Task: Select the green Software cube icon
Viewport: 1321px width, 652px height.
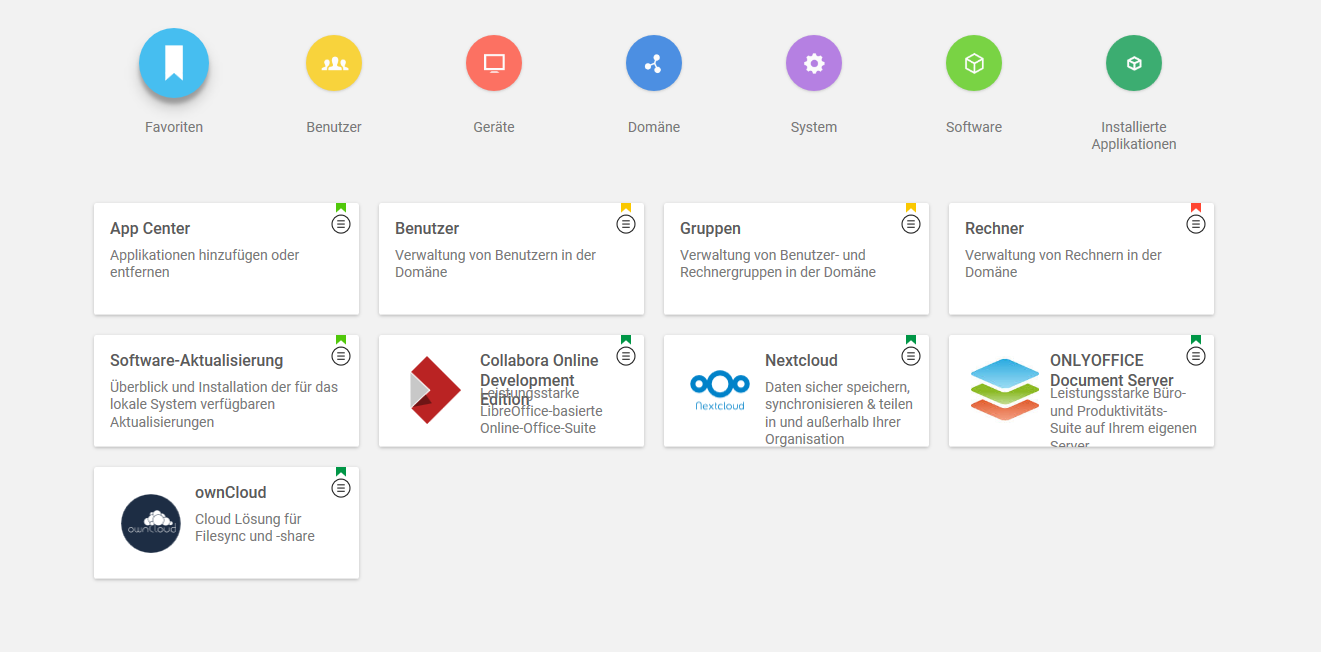Action: point(974,64)
